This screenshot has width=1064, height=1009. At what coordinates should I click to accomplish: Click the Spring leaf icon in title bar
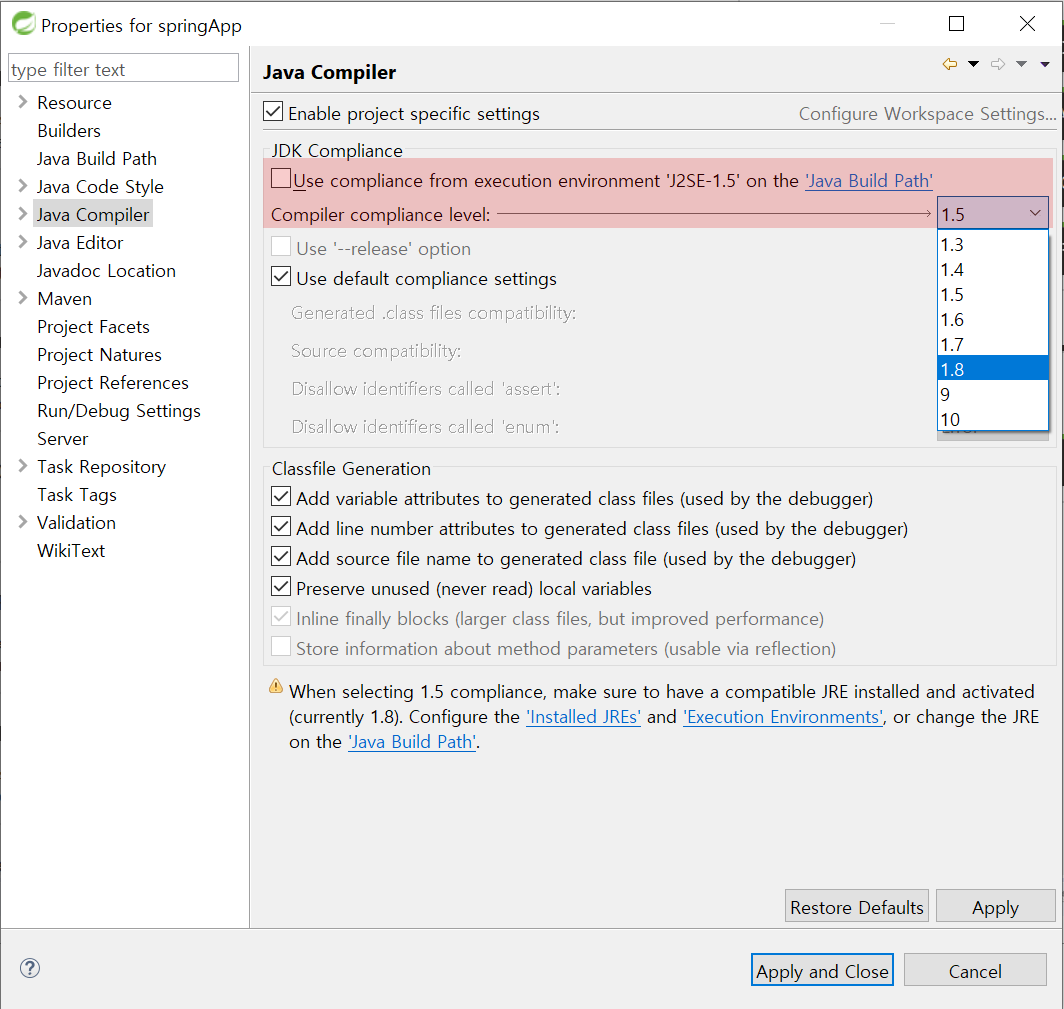[x=23, y=24]
